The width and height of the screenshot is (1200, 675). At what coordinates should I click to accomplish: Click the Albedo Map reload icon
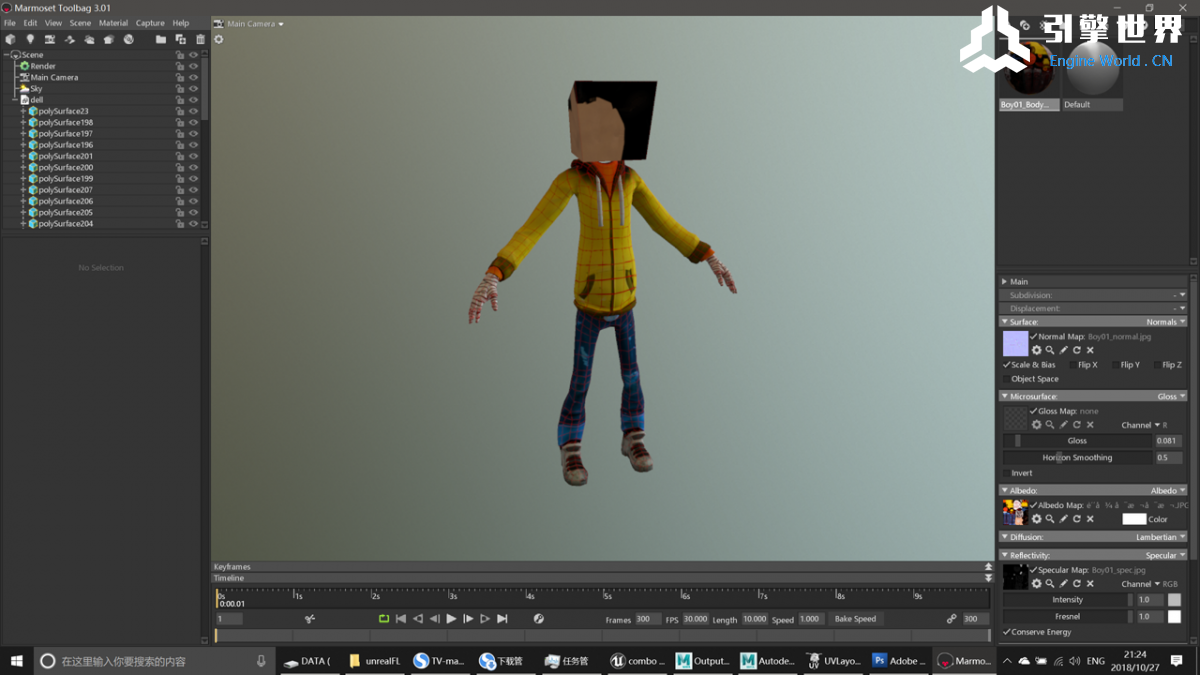click(1077, 519)
